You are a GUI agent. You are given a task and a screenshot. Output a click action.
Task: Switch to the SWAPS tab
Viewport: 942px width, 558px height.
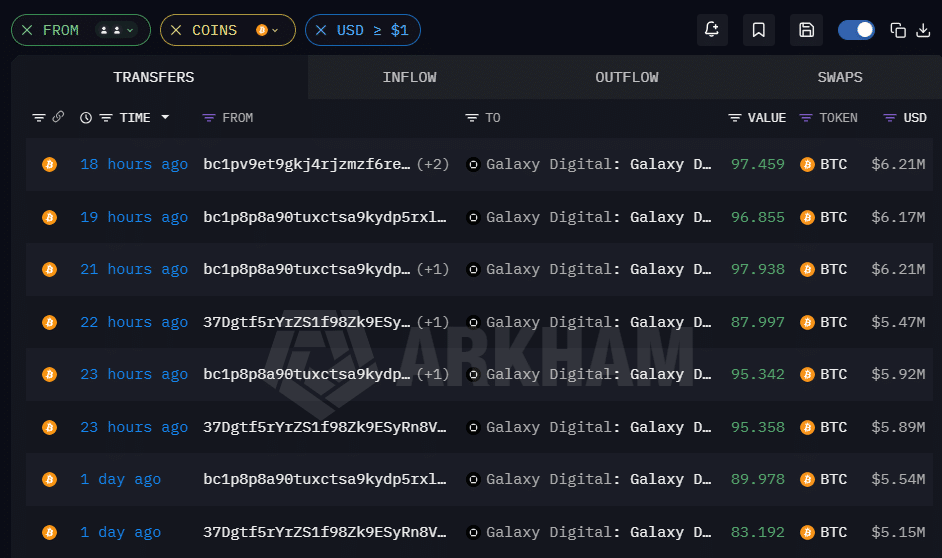tap(840, 77)
